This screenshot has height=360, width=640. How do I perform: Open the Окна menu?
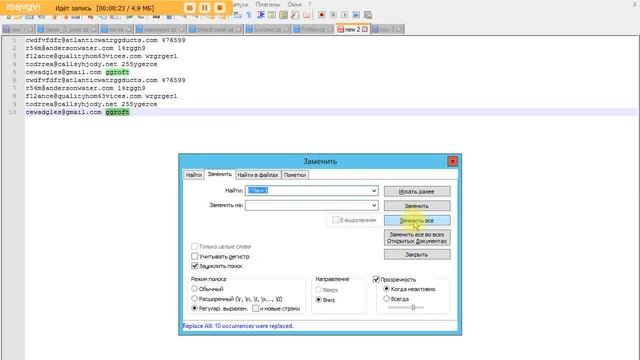[294, 4]
